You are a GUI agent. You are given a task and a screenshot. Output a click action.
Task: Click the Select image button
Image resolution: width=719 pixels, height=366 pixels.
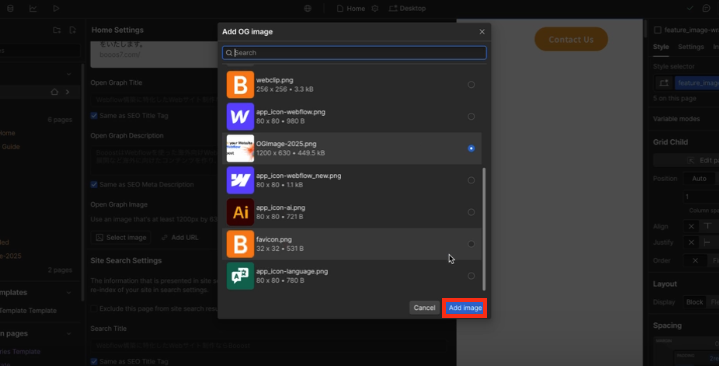121,238
